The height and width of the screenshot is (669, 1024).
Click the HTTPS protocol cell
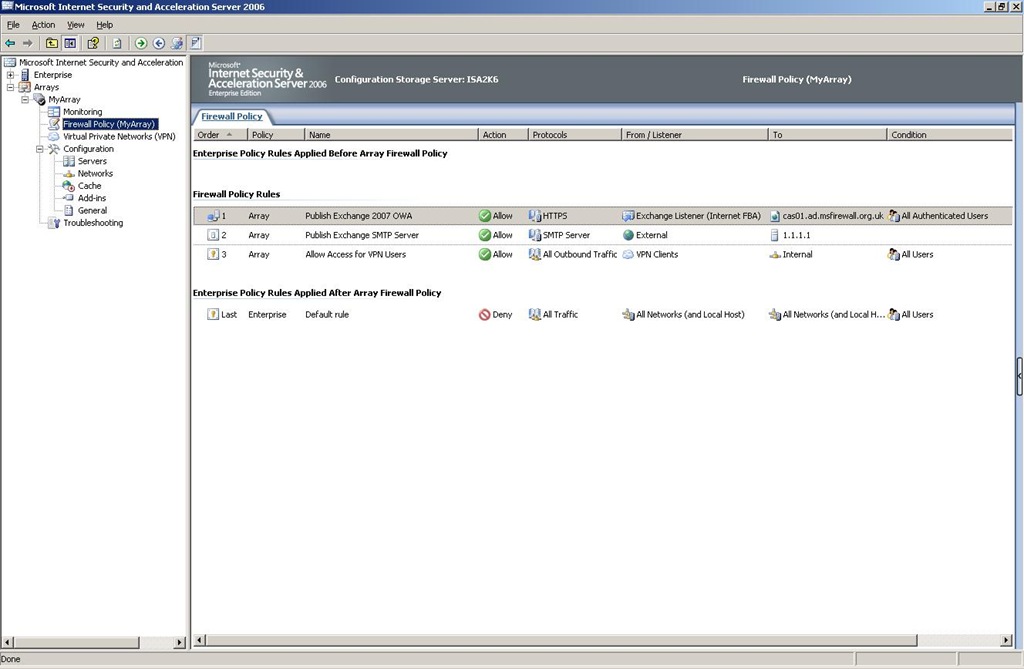pyautogui.click(x=548, y=216)
